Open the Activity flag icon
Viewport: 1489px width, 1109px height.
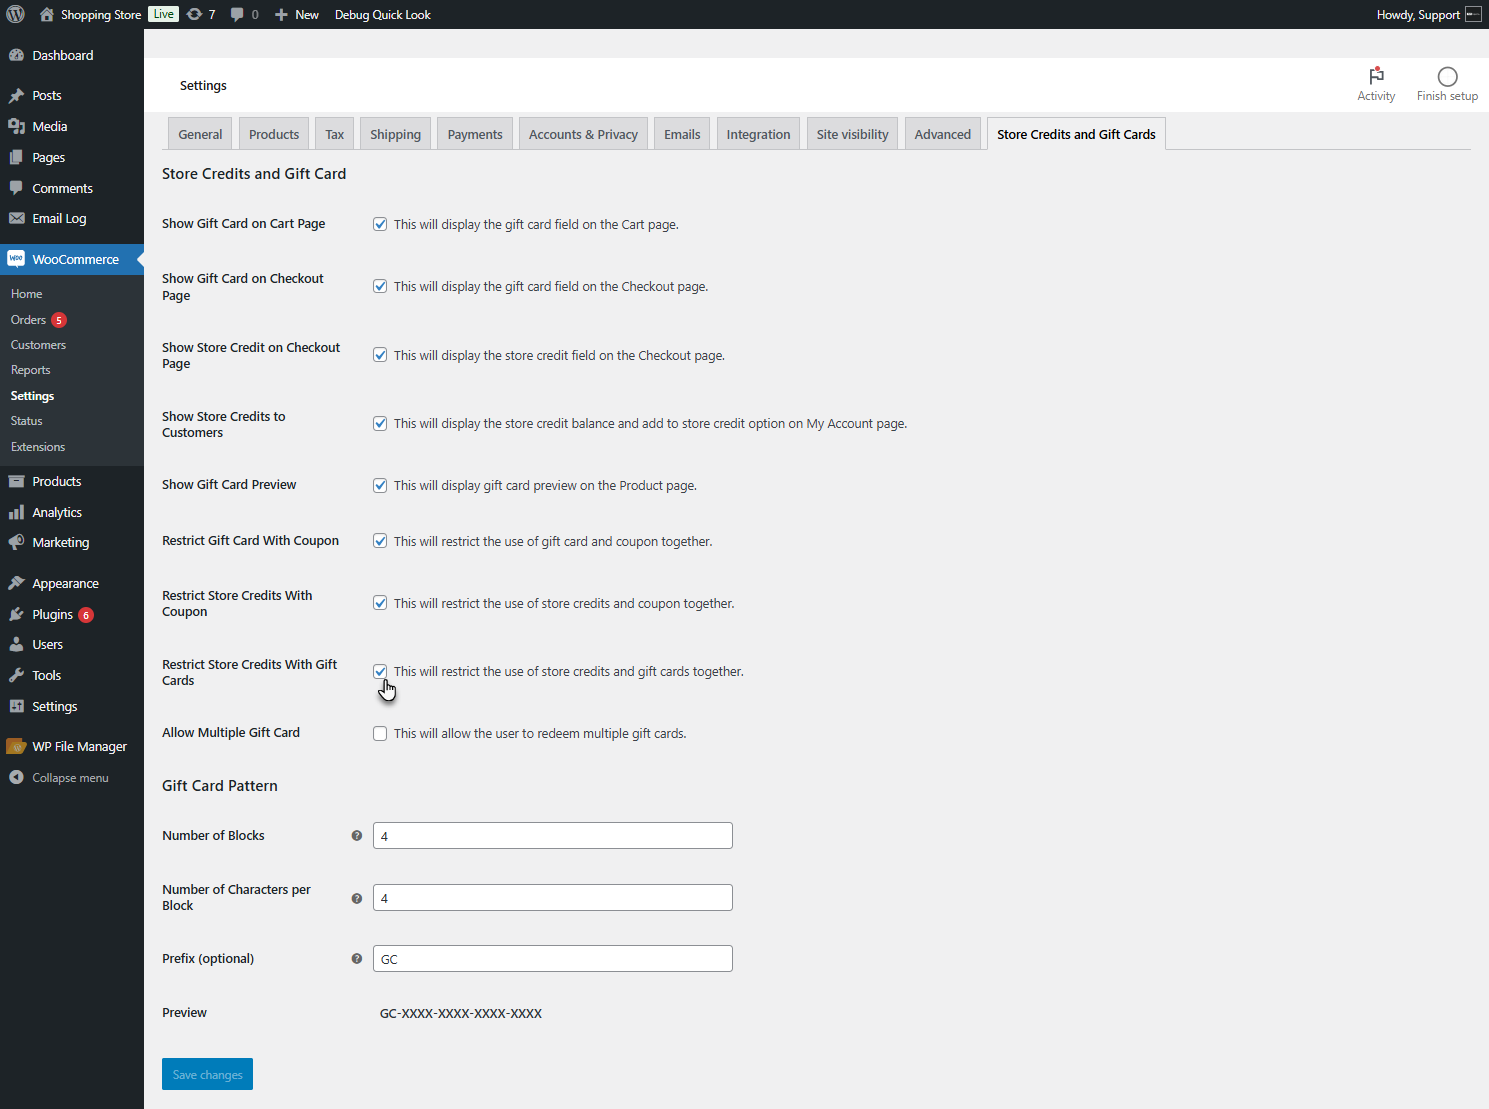[1376, 76]
